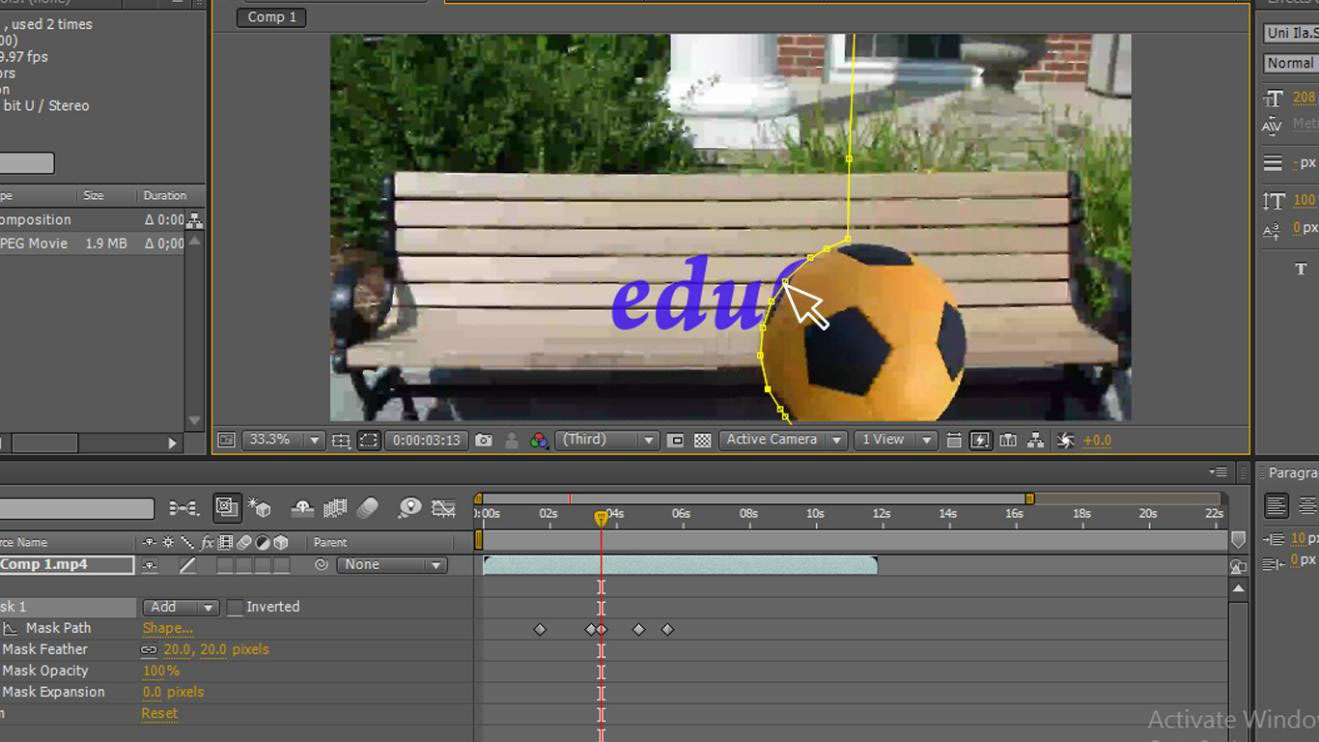Click the Take Snapshot camera icon
The width and height of the screenshot is (1319, 742).
[483, 440]
